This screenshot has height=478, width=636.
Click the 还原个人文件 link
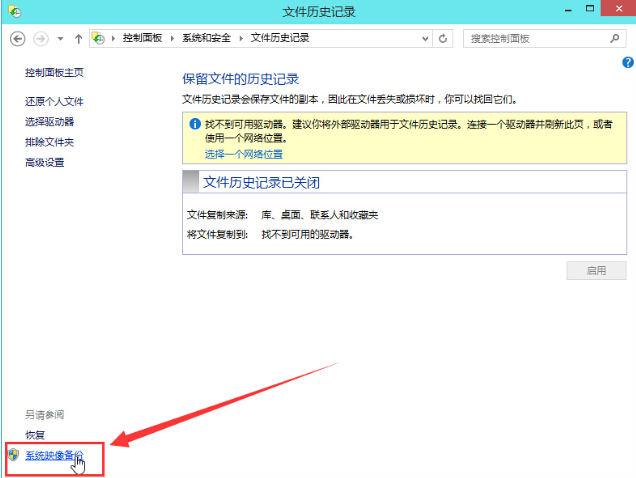coord(54,102)
